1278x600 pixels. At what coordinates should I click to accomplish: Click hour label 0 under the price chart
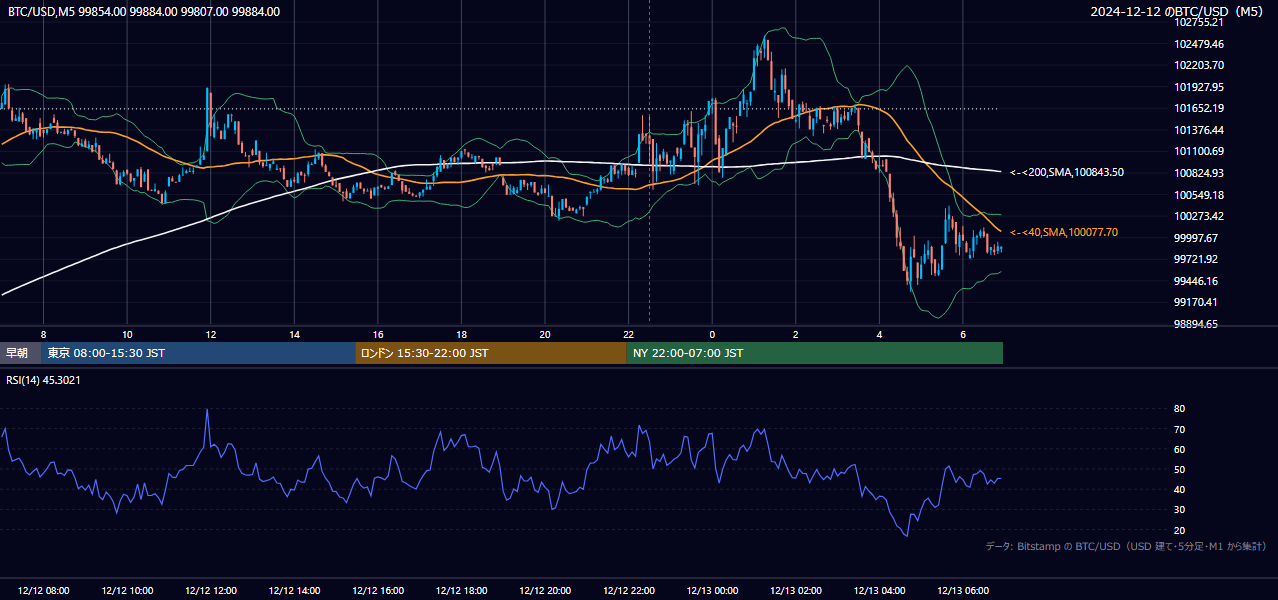pos(712,334)
